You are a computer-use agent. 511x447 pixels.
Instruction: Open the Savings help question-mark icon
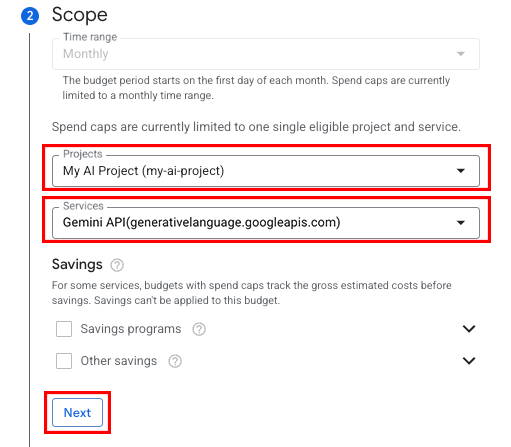117,265
